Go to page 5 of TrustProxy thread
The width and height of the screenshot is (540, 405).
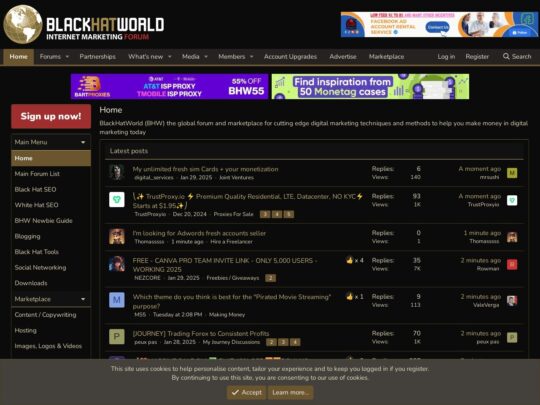289,214
